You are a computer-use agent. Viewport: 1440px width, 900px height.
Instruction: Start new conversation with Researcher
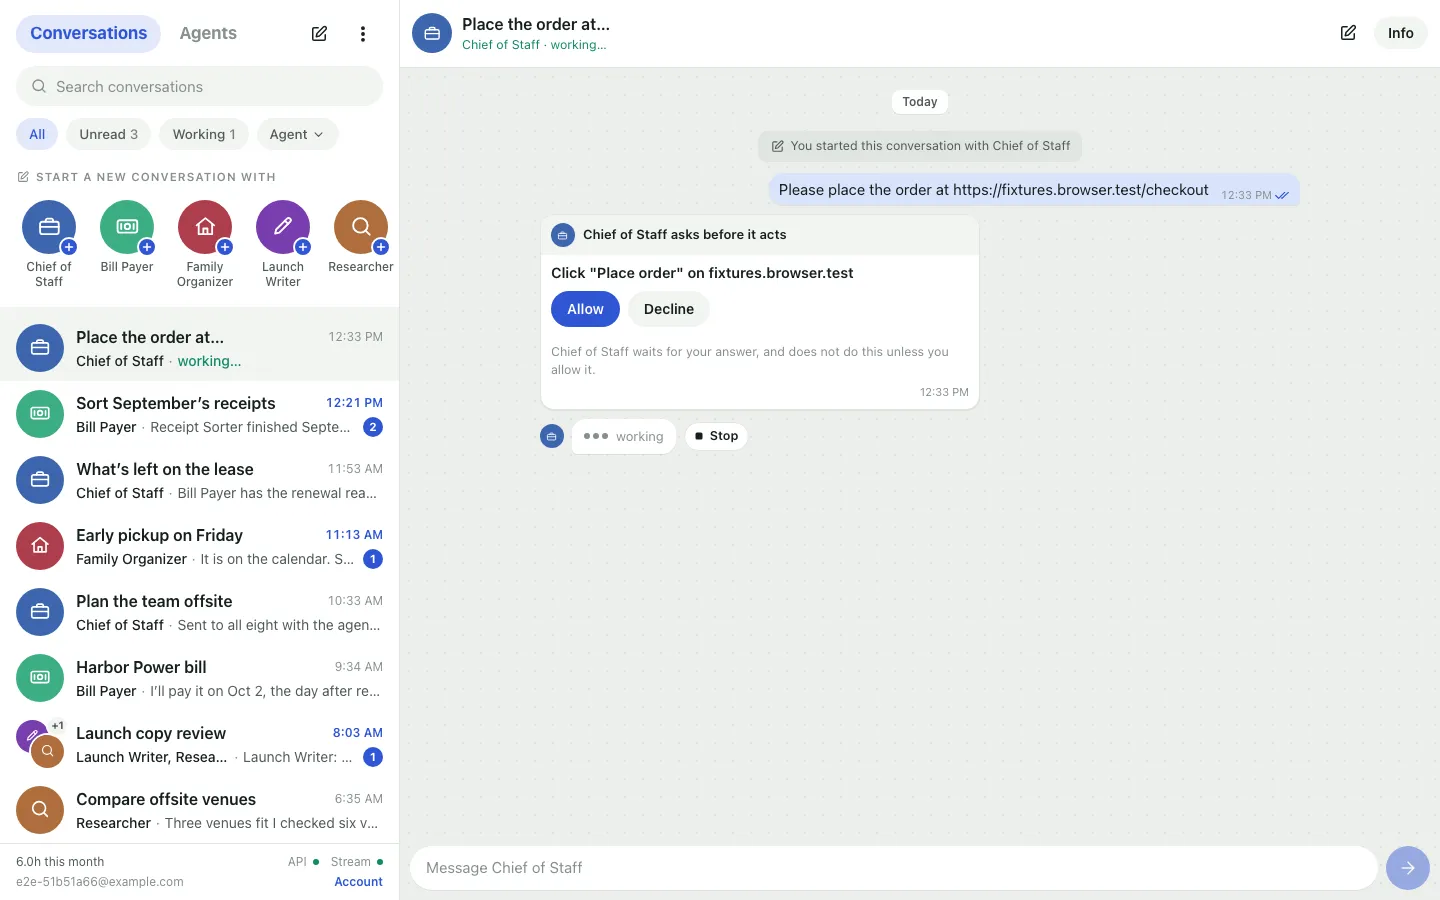[361, 228]
